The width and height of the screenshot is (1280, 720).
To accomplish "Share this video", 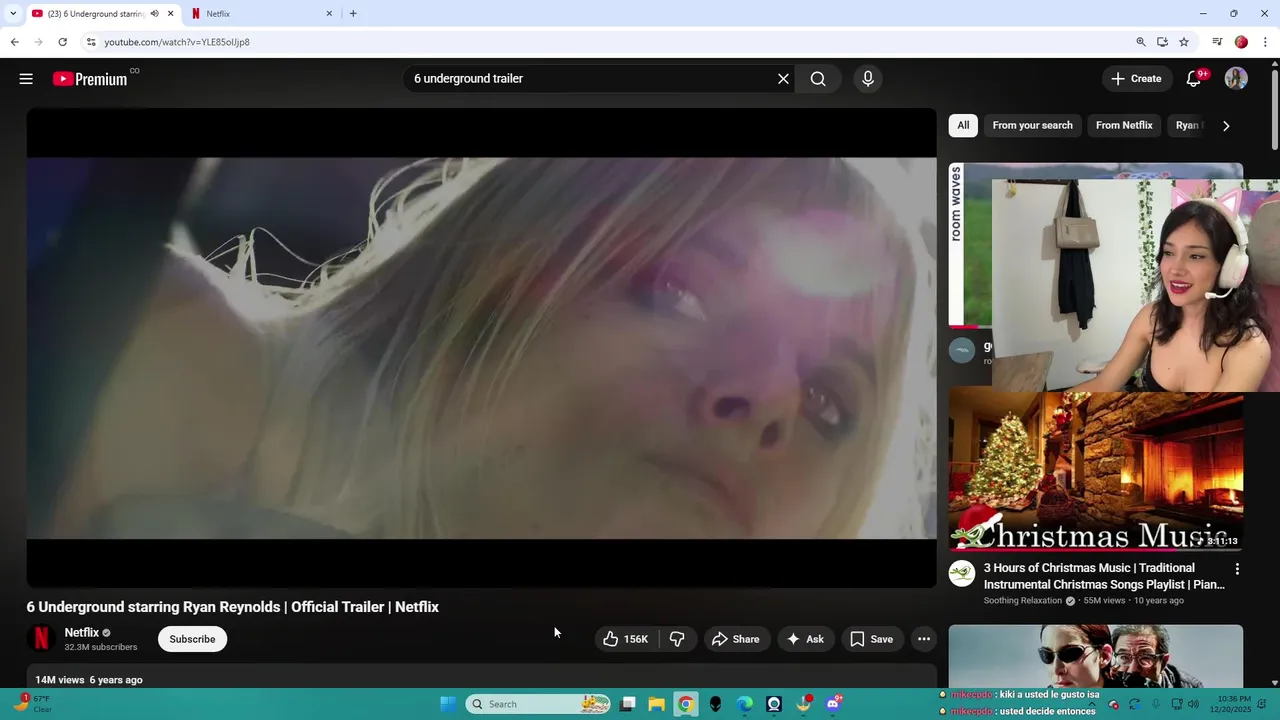I will pos(735,639).
